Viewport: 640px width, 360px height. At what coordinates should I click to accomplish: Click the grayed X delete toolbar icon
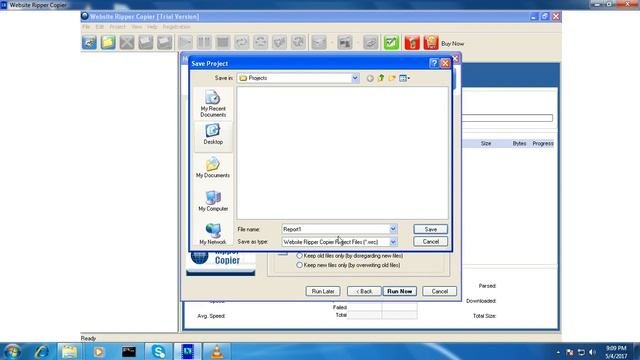[127, 42]
